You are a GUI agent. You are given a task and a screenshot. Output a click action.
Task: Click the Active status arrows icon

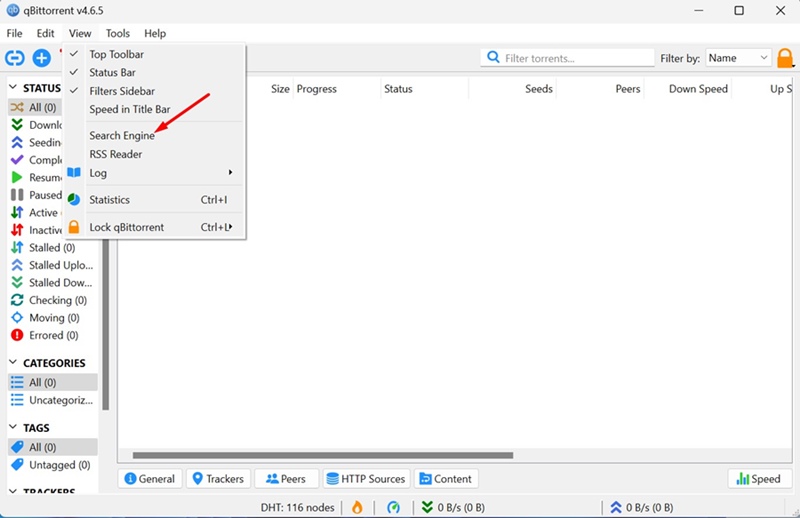(x=17, y=212)
